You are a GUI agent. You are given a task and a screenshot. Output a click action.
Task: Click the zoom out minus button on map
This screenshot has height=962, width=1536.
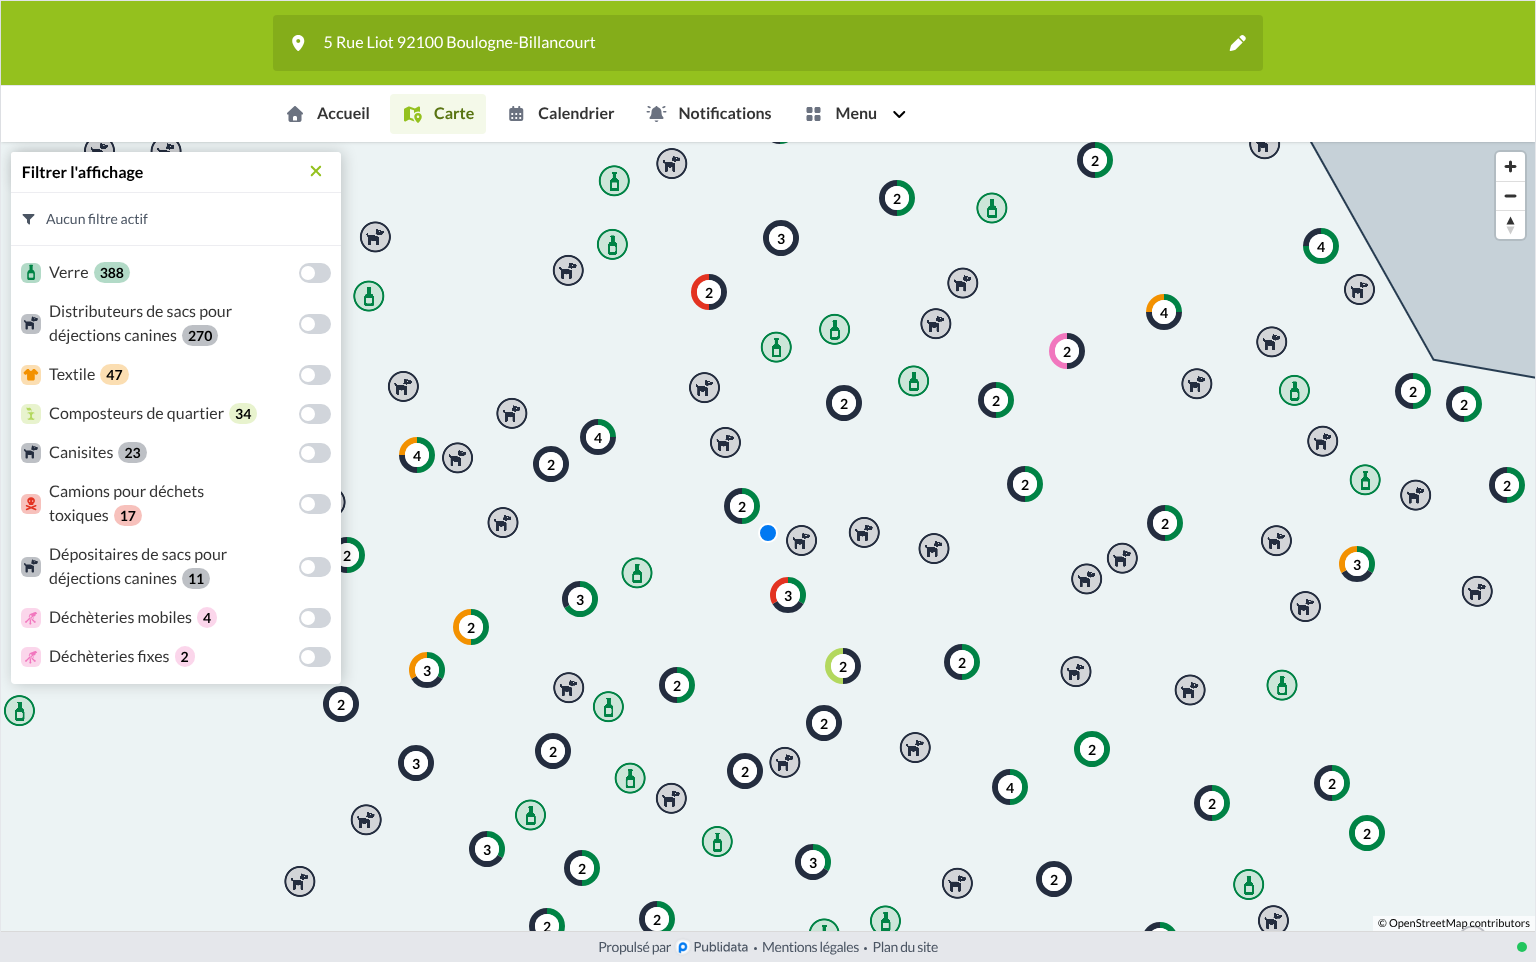tap(1510, 196)
